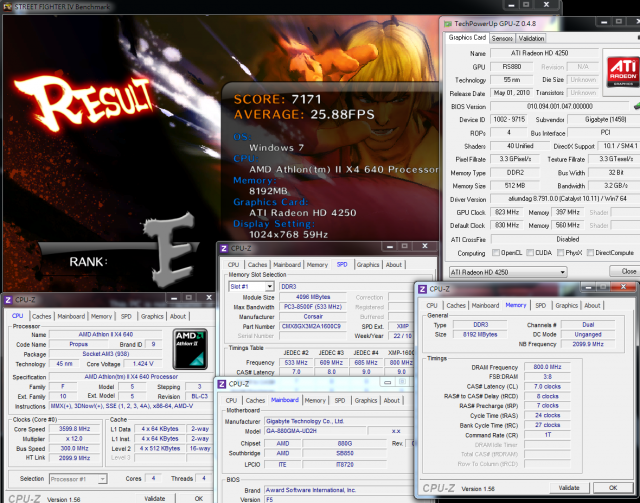Open the Processor #1 selection dropdown
Screen dimensions: 640x503
(x=78, y=479)
